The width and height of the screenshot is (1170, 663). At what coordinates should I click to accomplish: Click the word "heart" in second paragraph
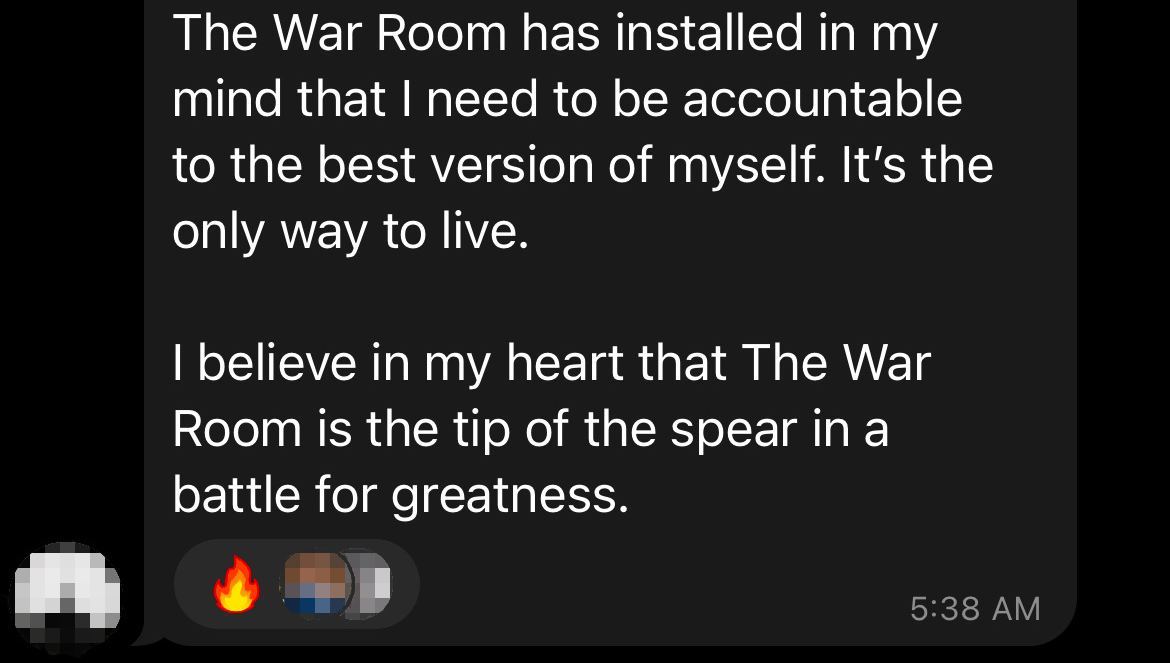(x=565, y=365)
